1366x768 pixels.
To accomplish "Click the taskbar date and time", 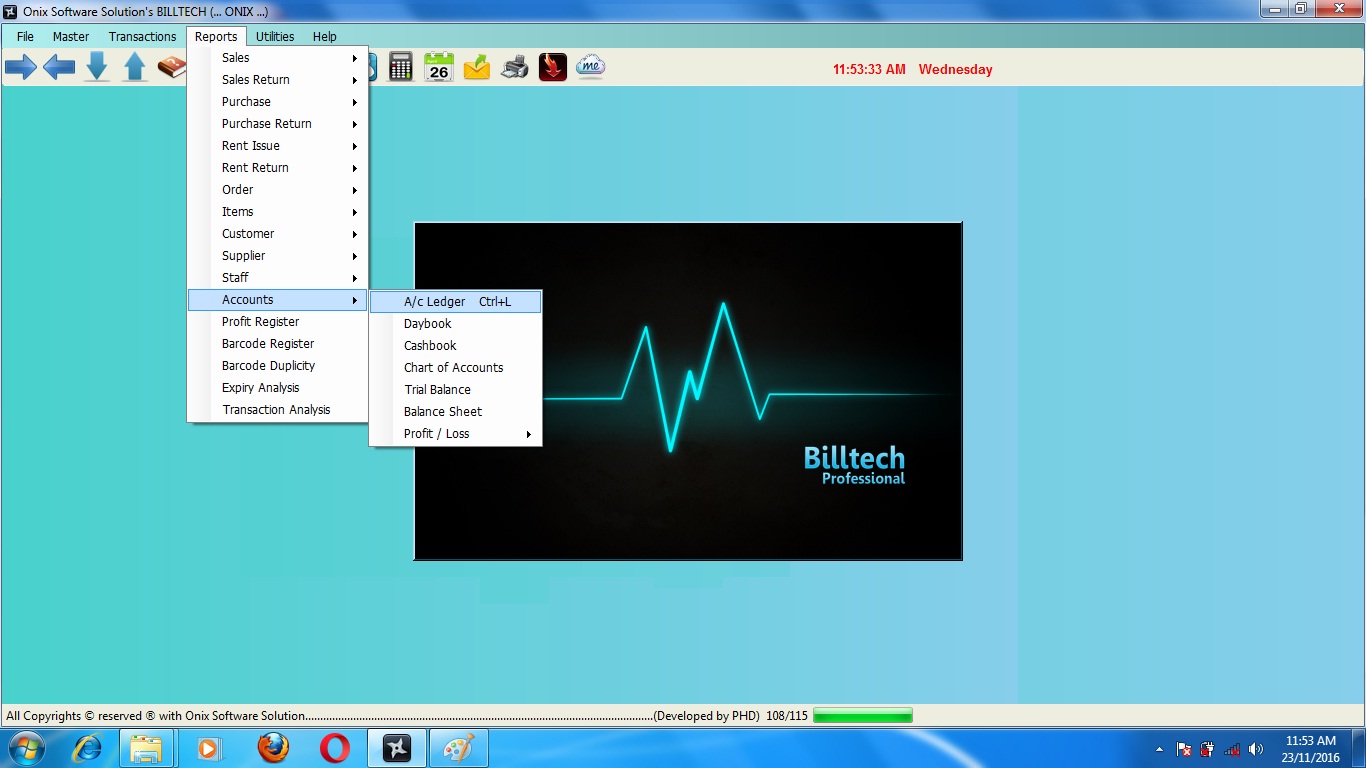I will pos(1311,749).
